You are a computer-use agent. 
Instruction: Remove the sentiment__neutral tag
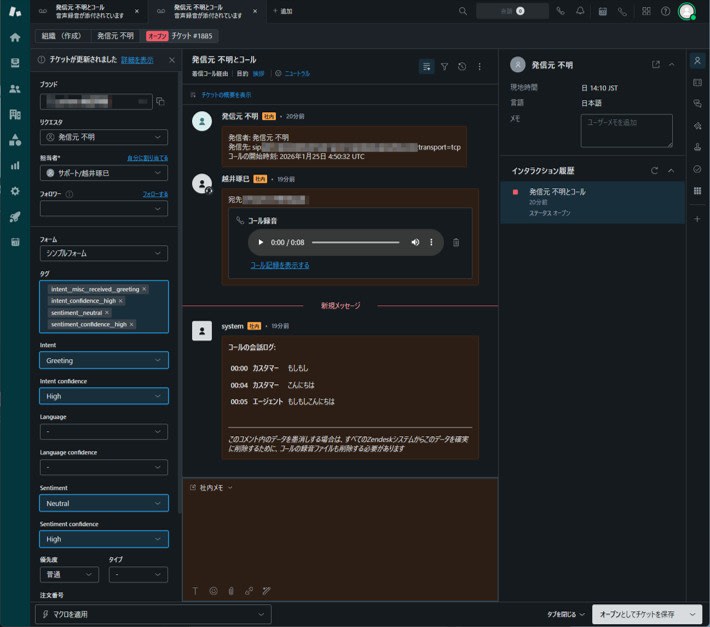107,312
